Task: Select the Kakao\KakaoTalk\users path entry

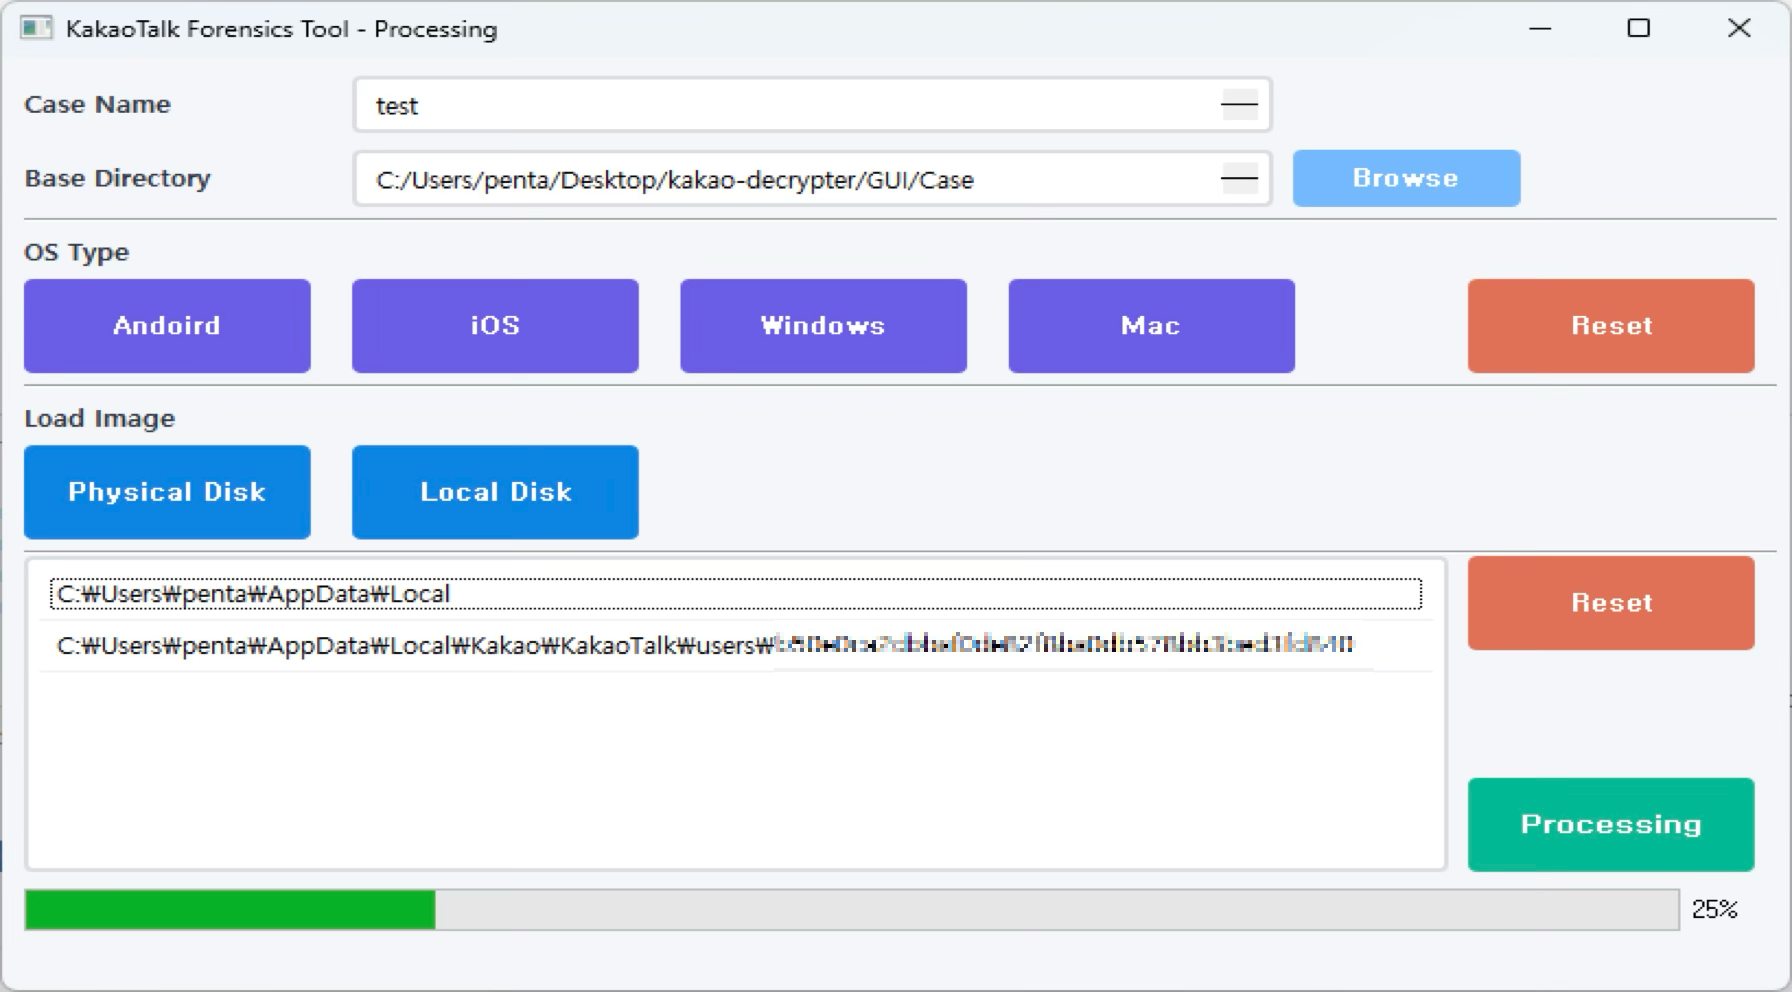Action: point(735,645)
